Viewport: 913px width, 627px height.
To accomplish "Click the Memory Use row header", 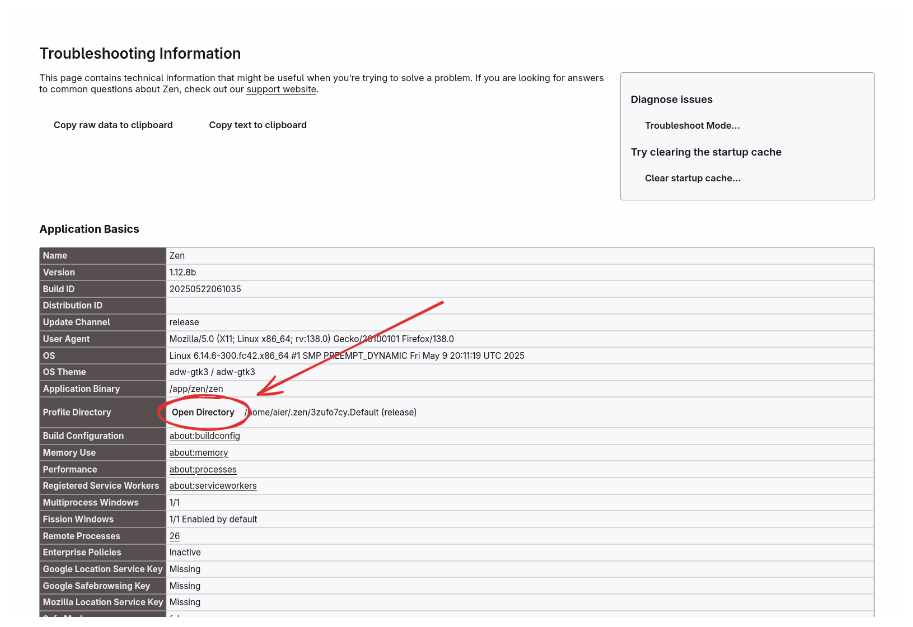I will (x=102, y=453).
